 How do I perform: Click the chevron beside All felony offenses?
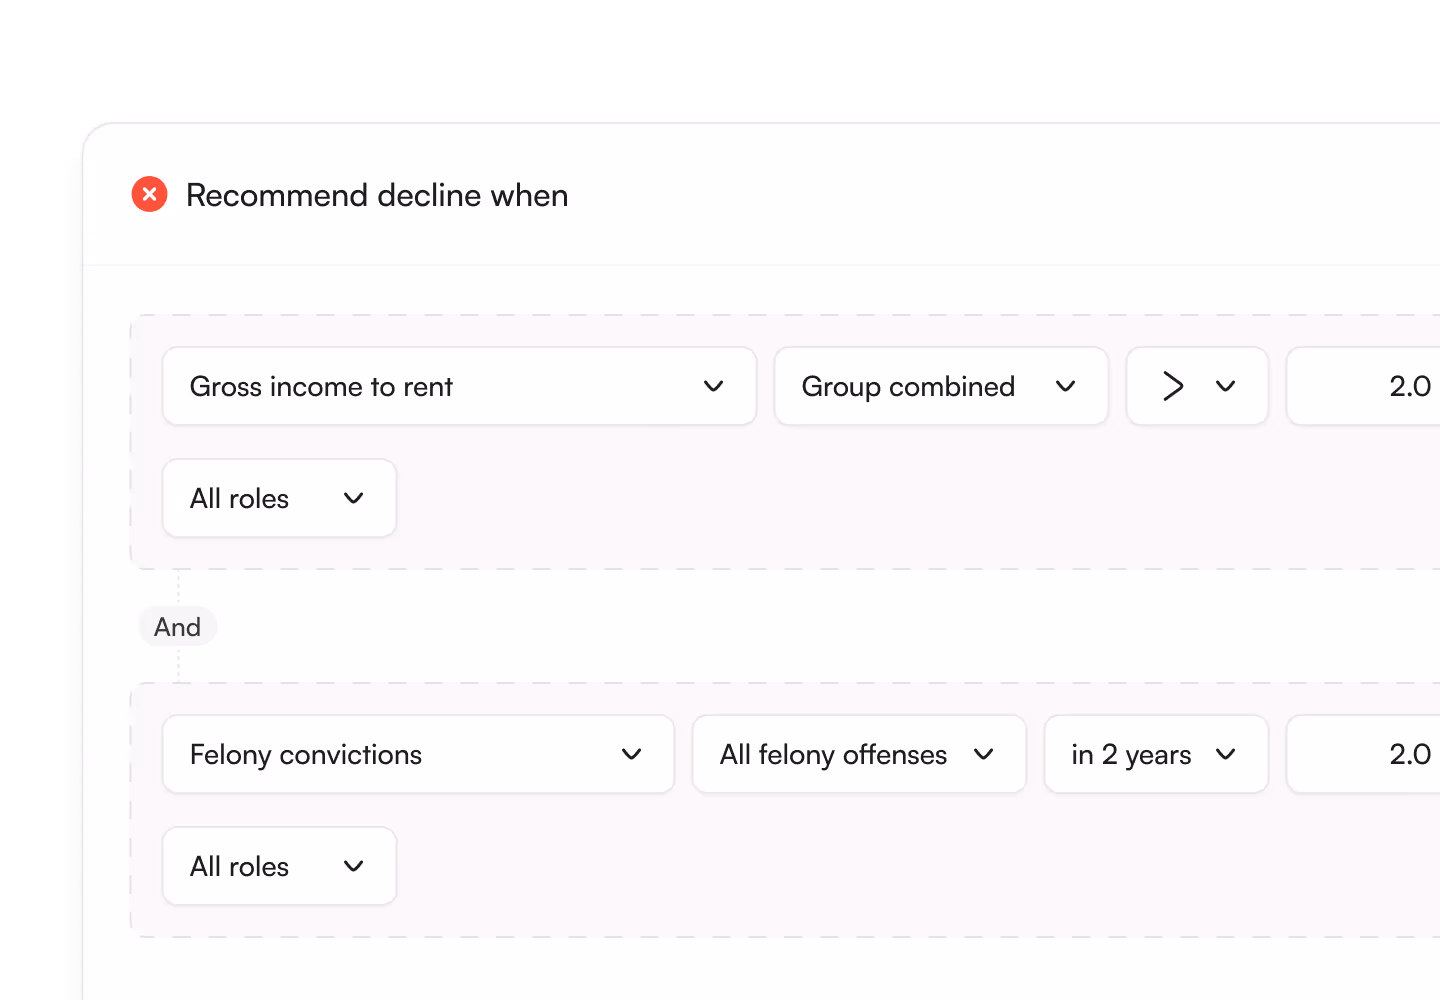[x=984, y=754]
